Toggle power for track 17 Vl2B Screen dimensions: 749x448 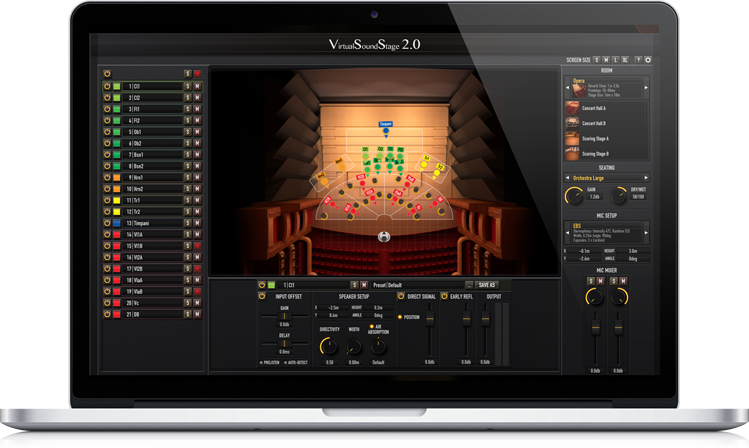[107, 269]
